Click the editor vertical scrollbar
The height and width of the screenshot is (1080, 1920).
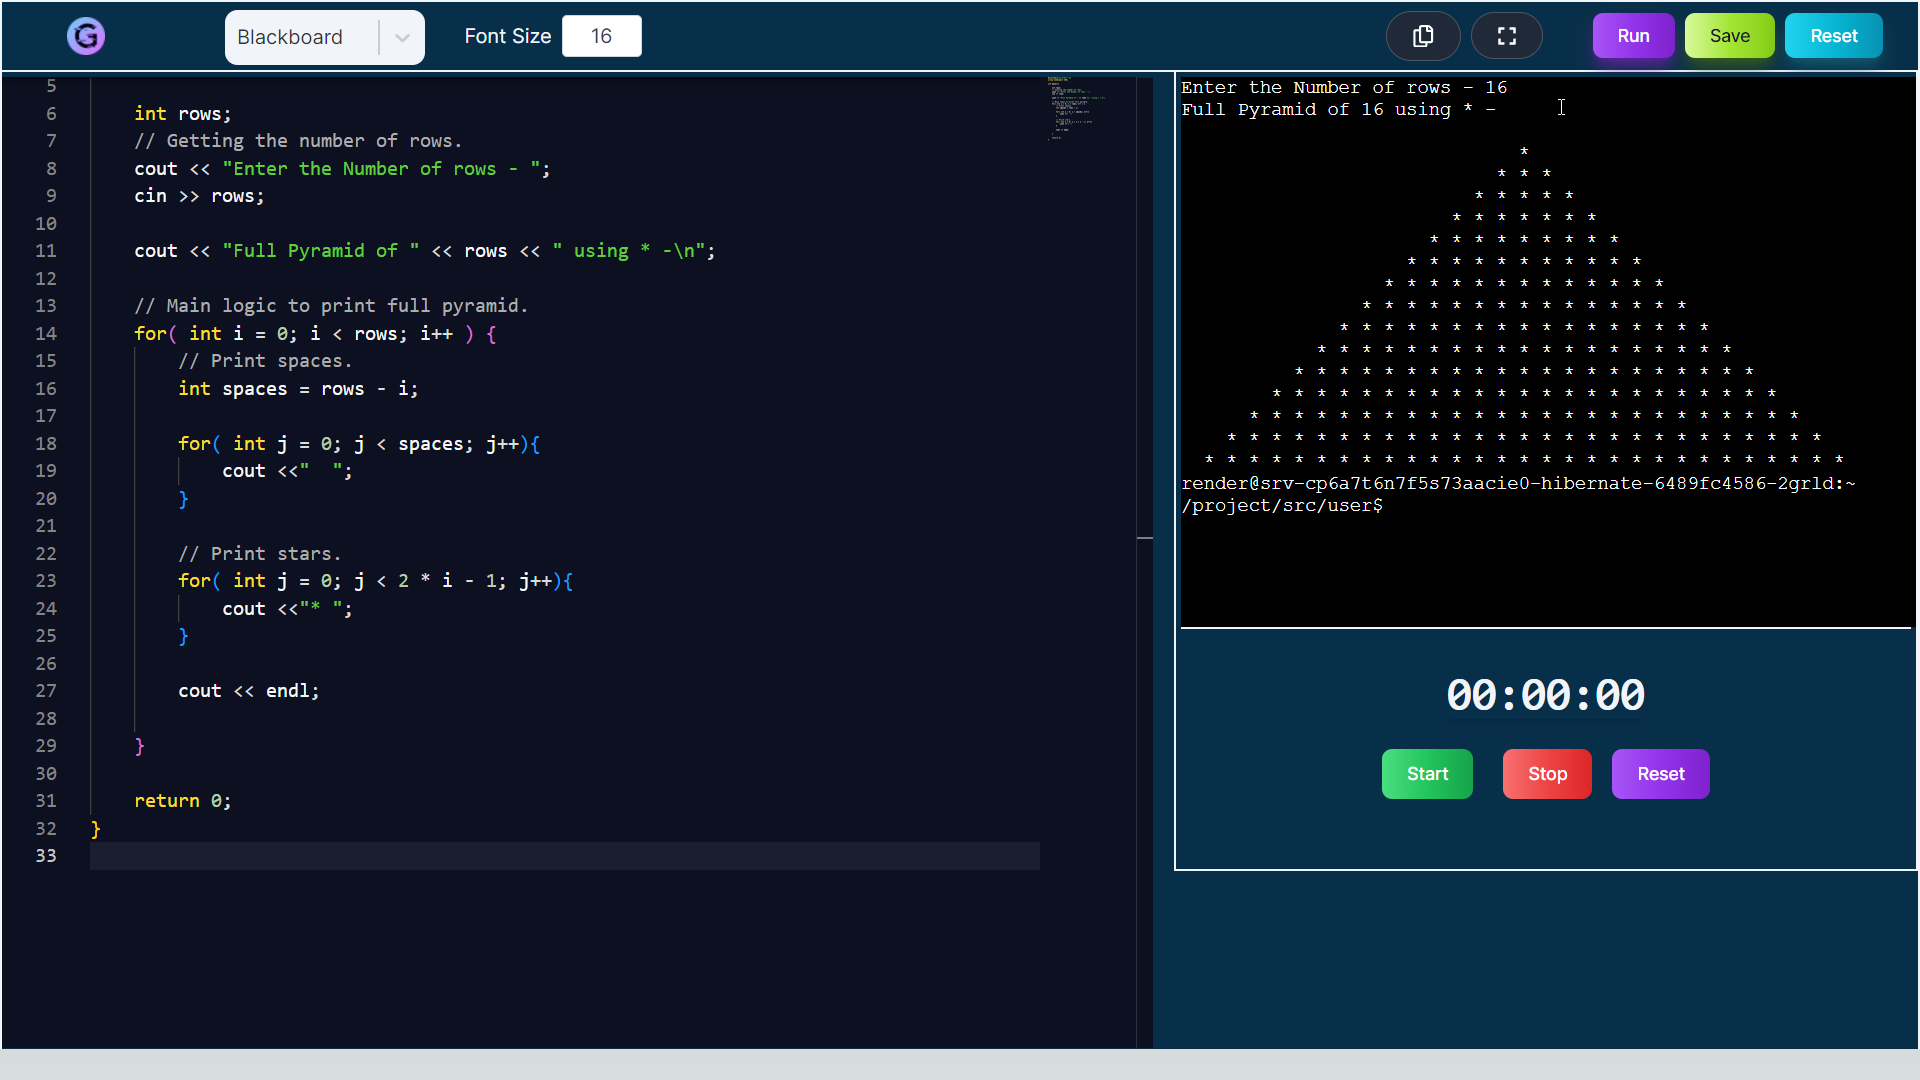tap(1145, 400)
